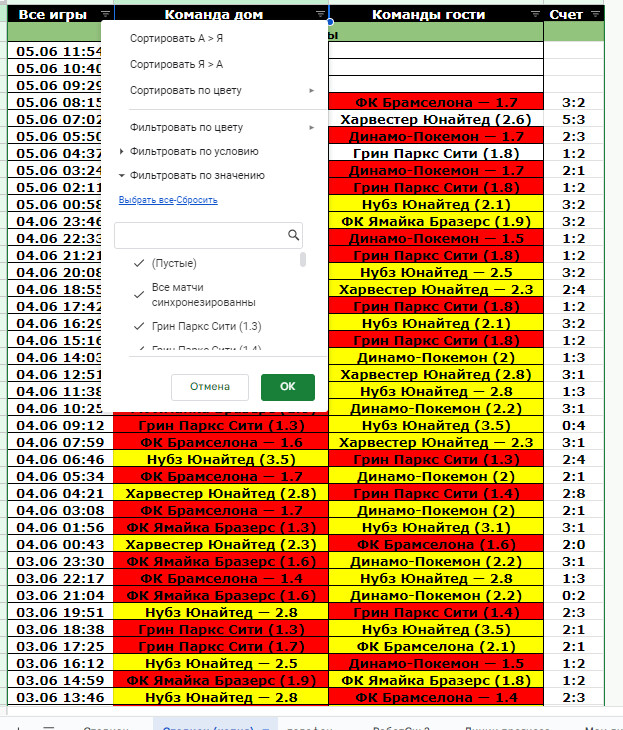The image size is (623, 730).
Task: Select home cell Харвестер Юнайтед (2.3)
Action: 221,544
